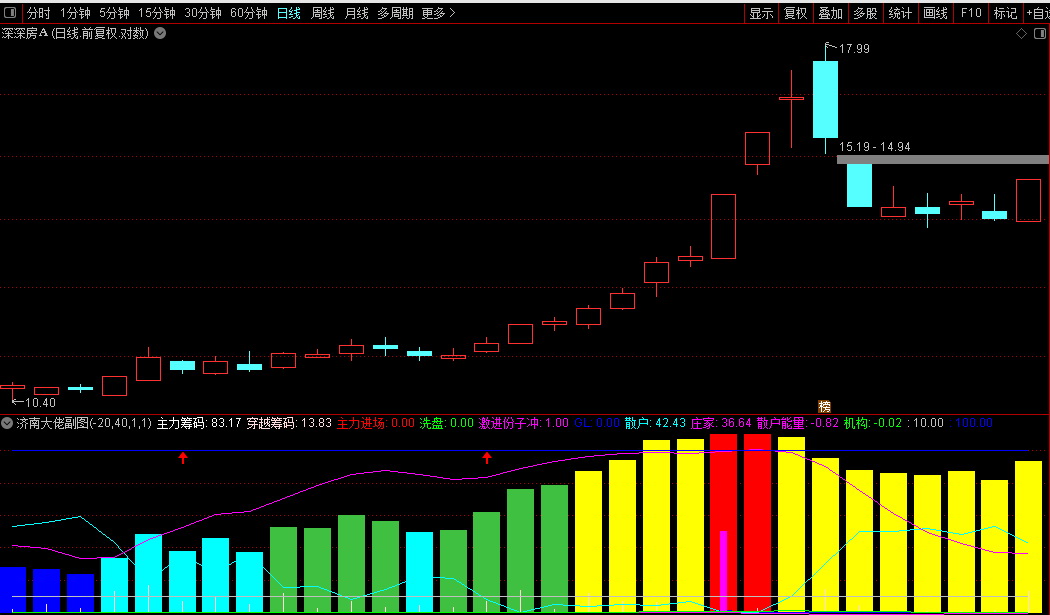Switch to the 周线 weekly tab
1050x615 pixels.
(323, 13)
